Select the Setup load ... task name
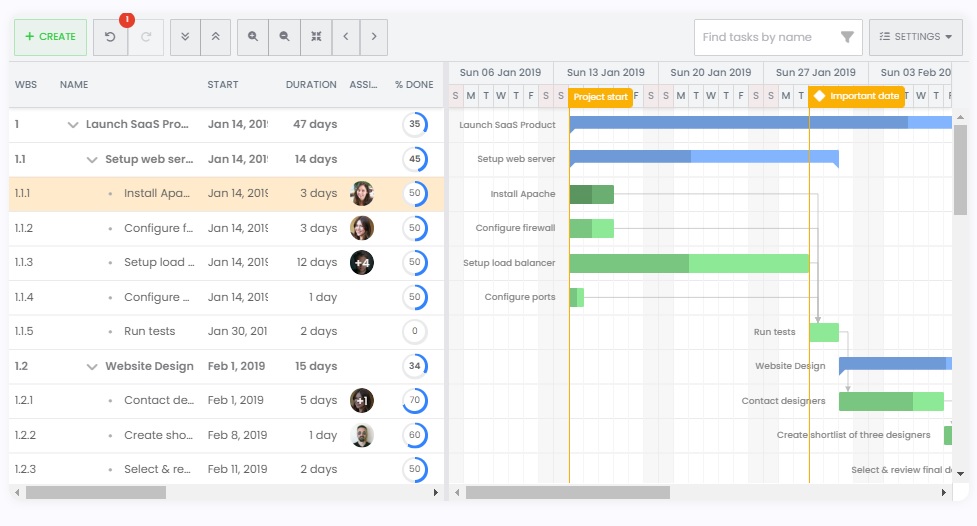977x526 pixels. click(159, 262)
